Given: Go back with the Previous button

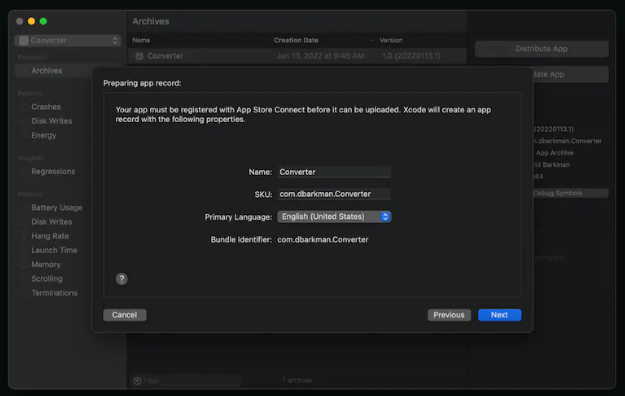Looking at the screenshot, I should (449, 315).
